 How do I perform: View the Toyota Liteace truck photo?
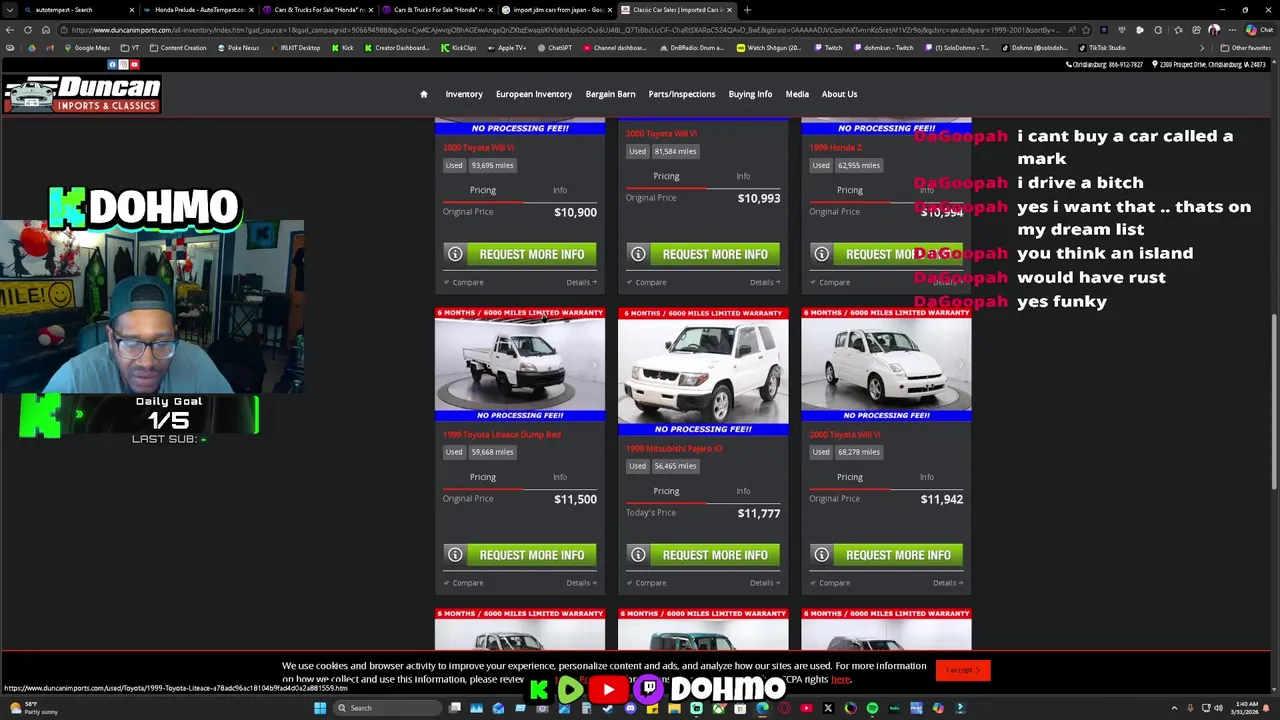click(x=520, y=365)
